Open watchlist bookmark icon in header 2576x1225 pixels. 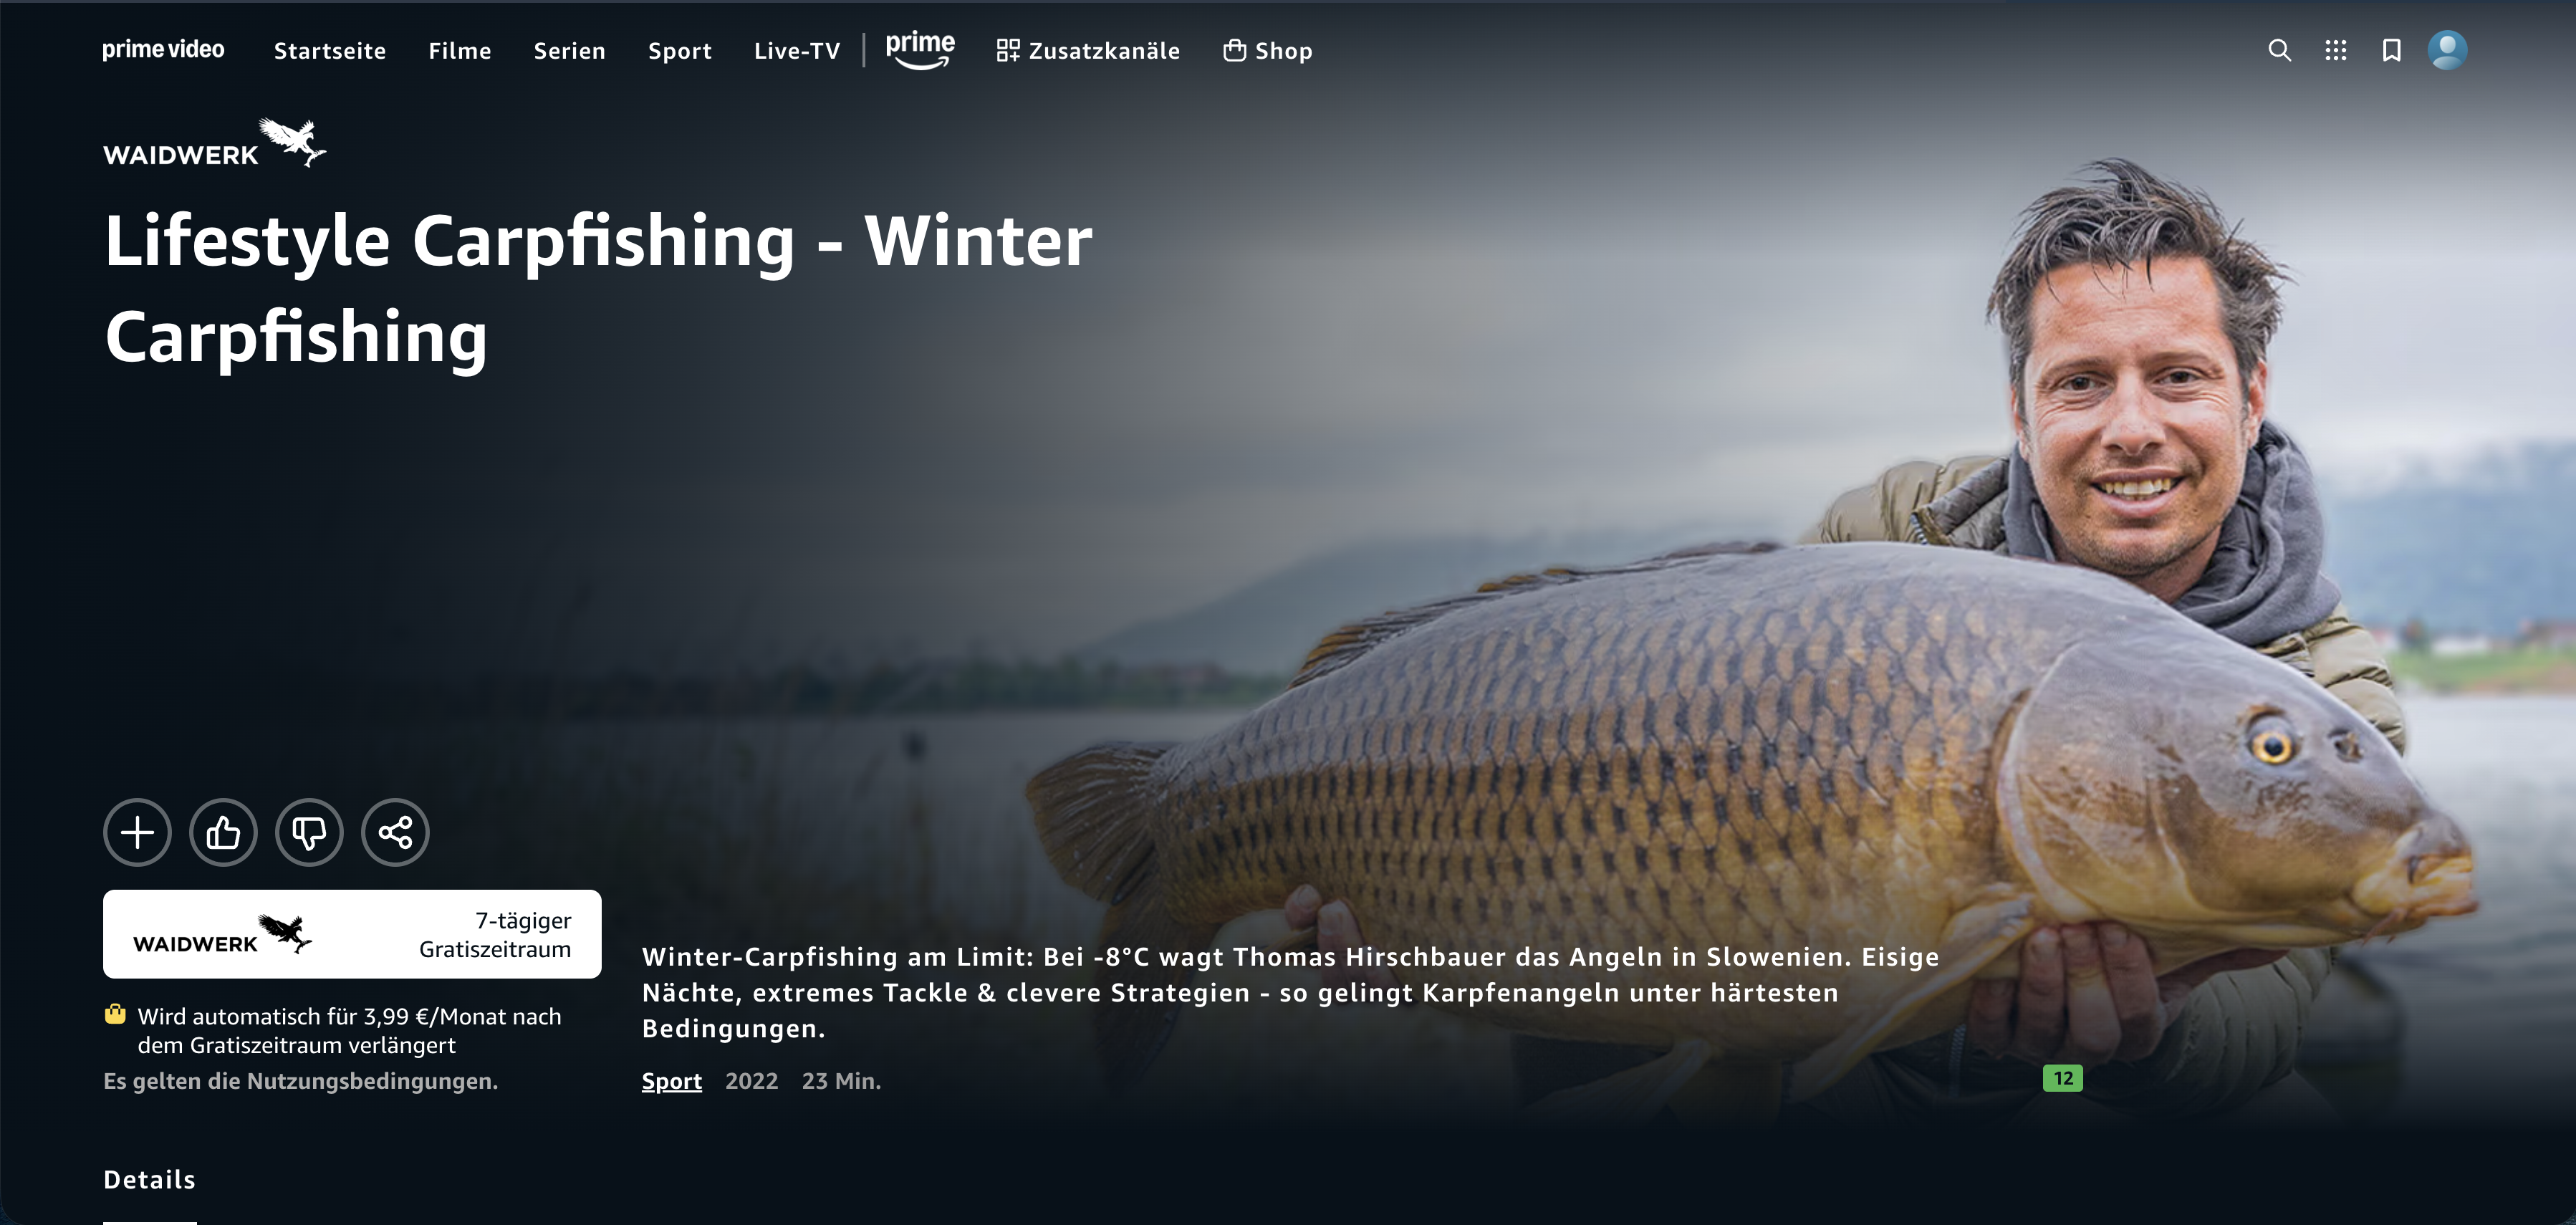tap(2391, 50)
